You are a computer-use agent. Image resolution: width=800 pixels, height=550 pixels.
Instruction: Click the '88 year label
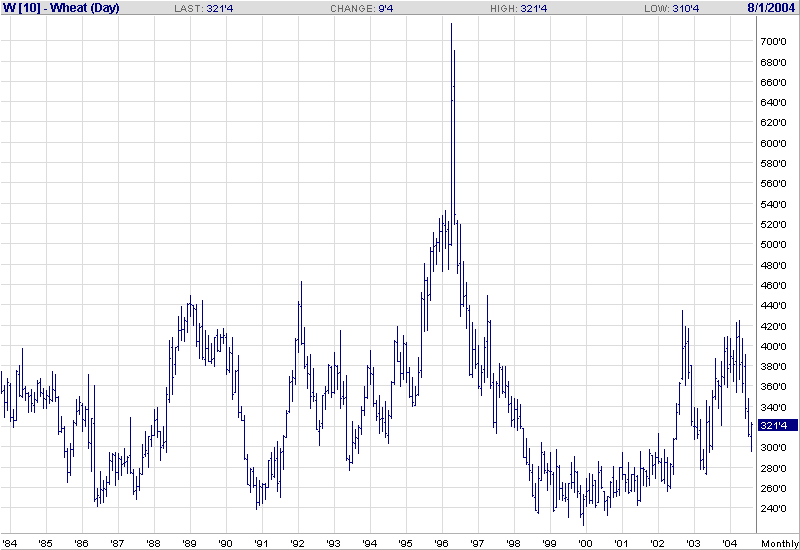(154, 543)
